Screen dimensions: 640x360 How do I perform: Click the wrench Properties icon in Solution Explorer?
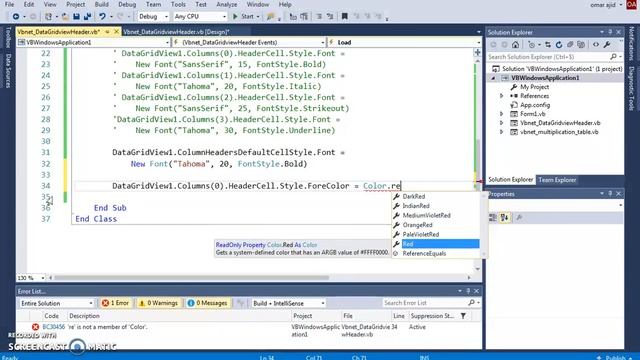[607, 44]
